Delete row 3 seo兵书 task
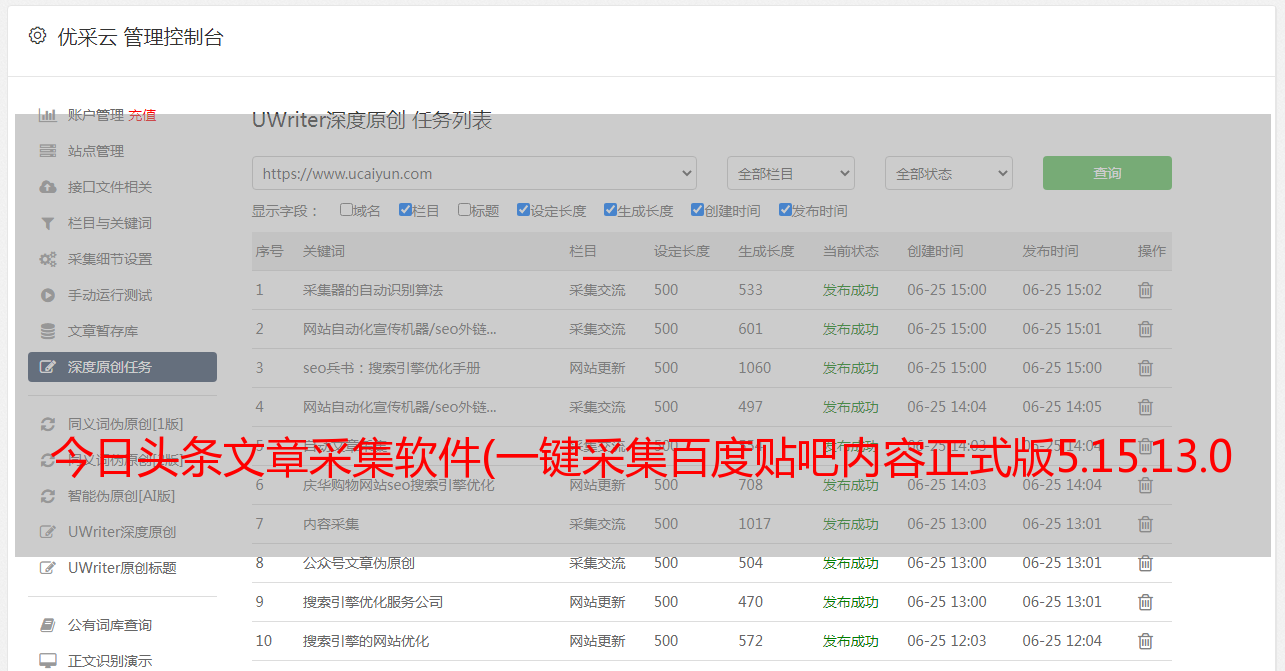Screen dimensions: 1285x671 [1146, 368]
